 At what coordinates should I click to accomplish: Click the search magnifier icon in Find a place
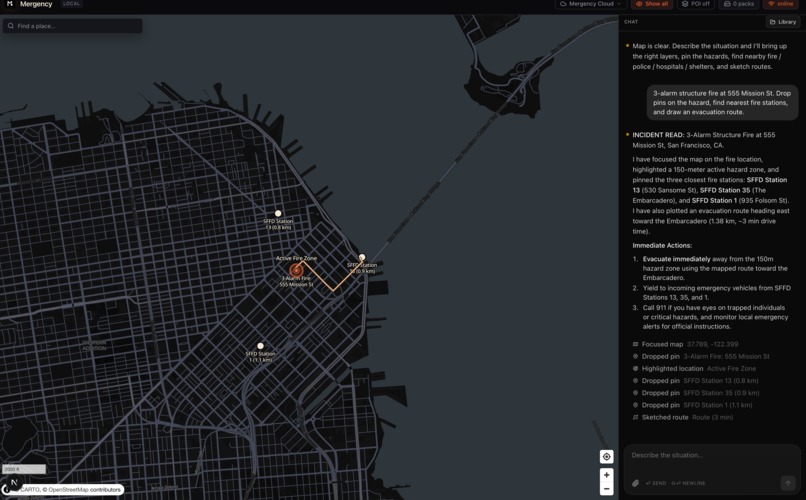tap(11, 26)
